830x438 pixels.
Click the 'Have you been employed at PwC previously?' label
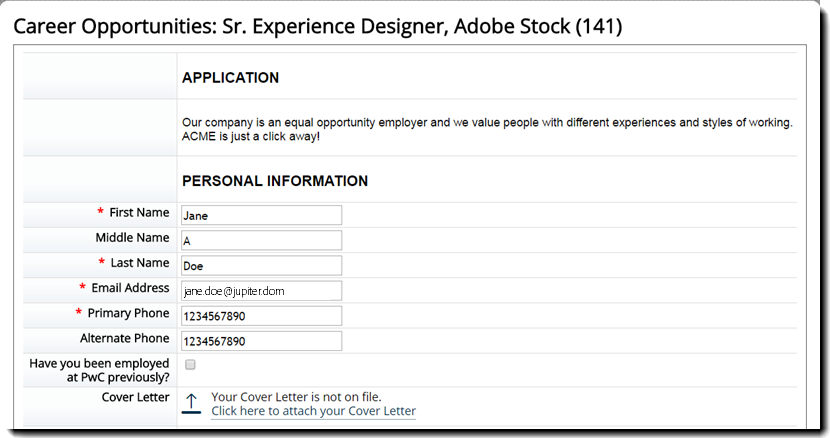[x=99, y=370]
